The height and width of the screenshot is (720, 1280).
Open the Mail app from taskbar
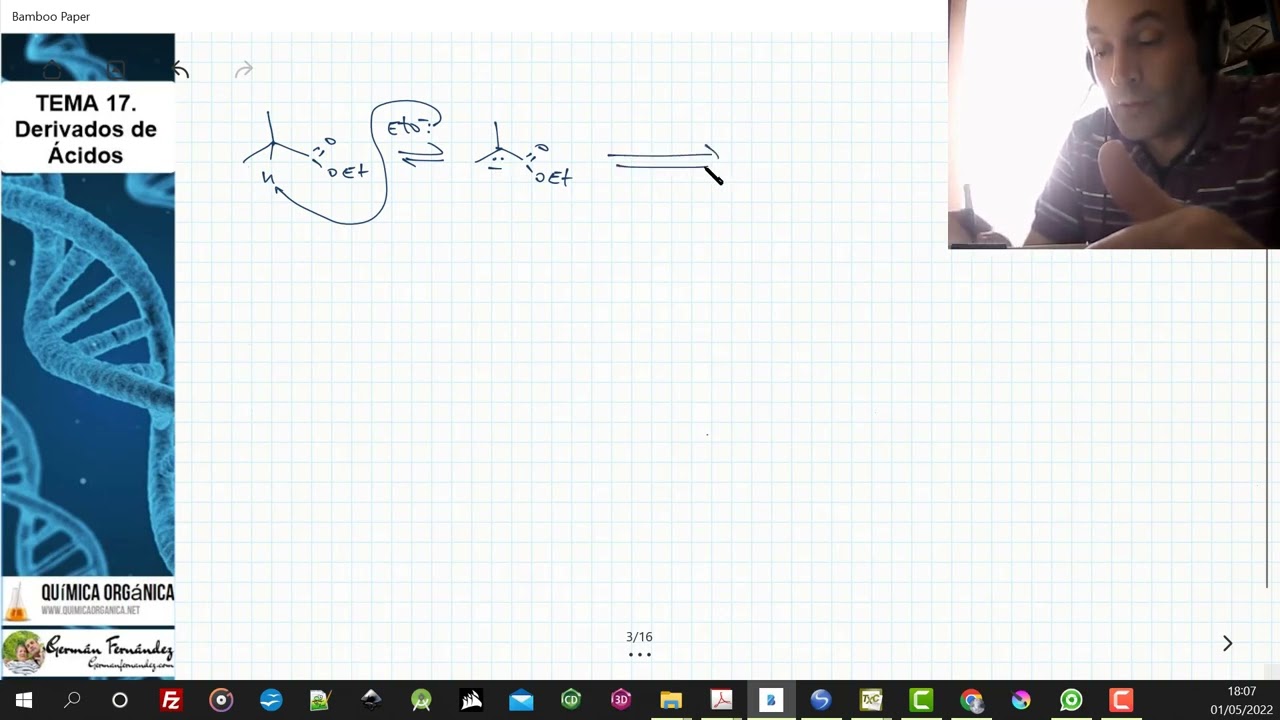[521, 700]
